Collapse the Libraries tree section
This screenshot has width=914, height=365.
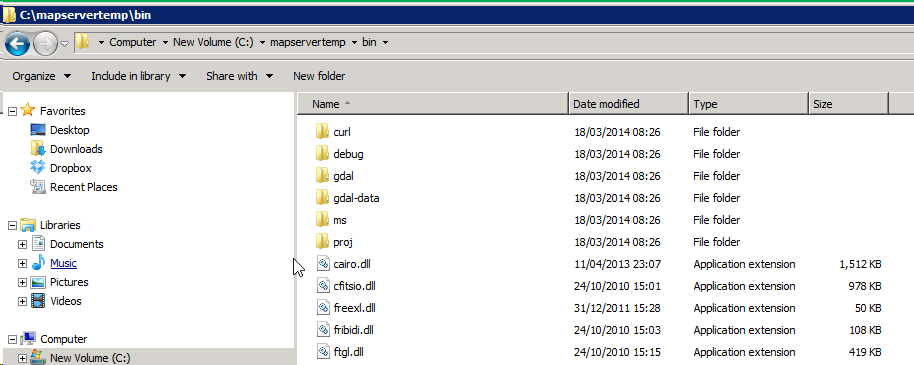pos(12,225)
